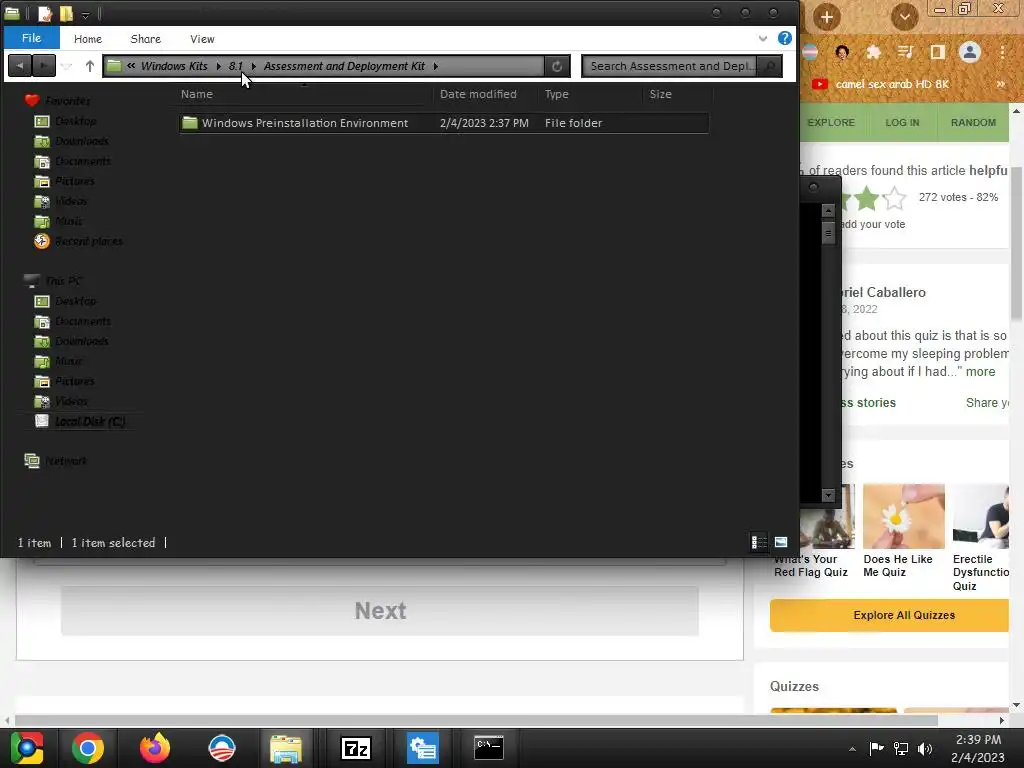Click the Properties icon in the title bar
The image size is (1024, 768).
tap(44, 14)
